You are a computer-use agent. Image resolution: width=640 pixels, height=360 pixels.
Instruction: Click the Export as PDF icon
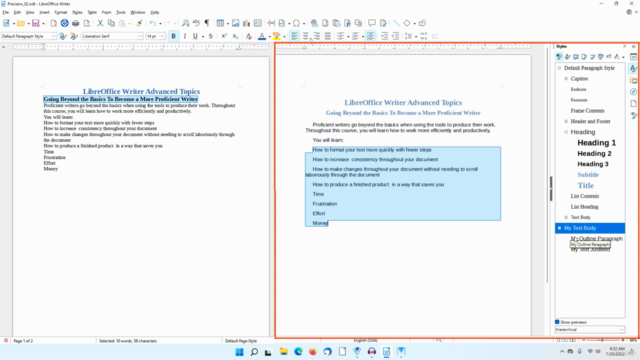53,23
